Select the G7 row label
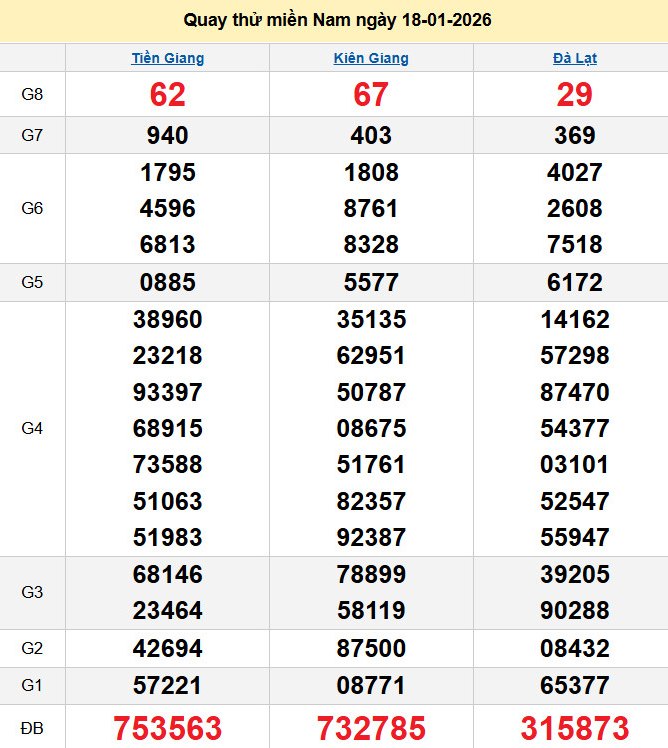The image size is (668, 748). (32, 135)
